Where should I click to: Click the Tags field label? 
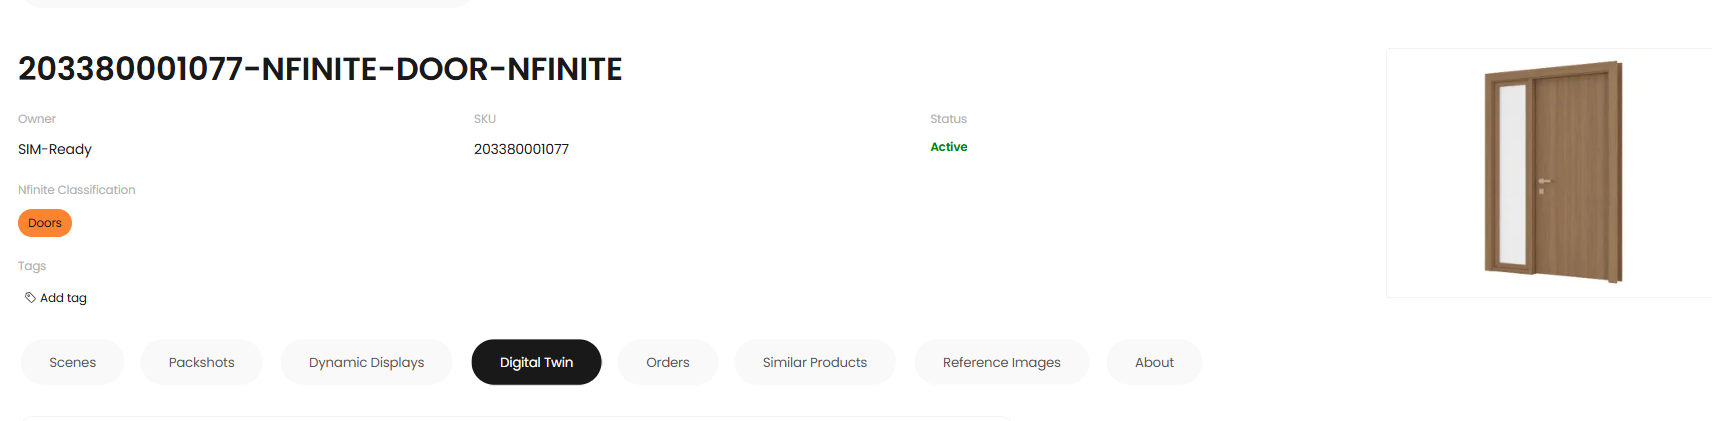(x=32, y=266)
